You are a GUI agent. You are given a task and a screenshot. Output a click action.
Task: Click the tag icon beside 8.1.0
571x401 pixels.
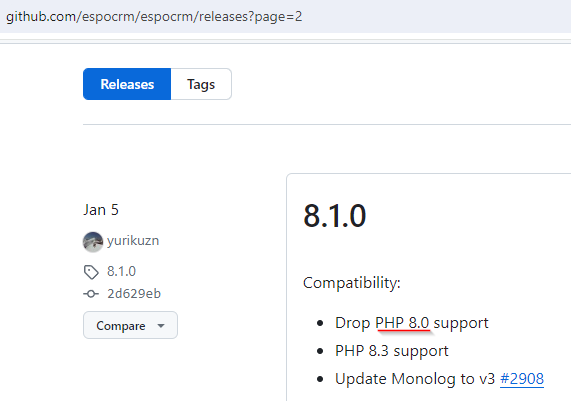coord(91,272)
